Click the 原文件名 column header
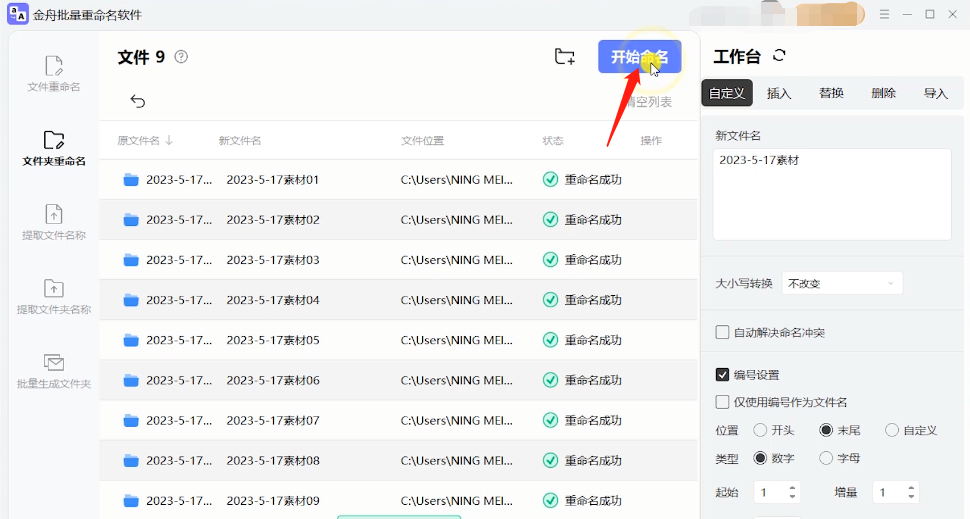The height and width of the screenshot is (519, 970). tap(139, 140)
